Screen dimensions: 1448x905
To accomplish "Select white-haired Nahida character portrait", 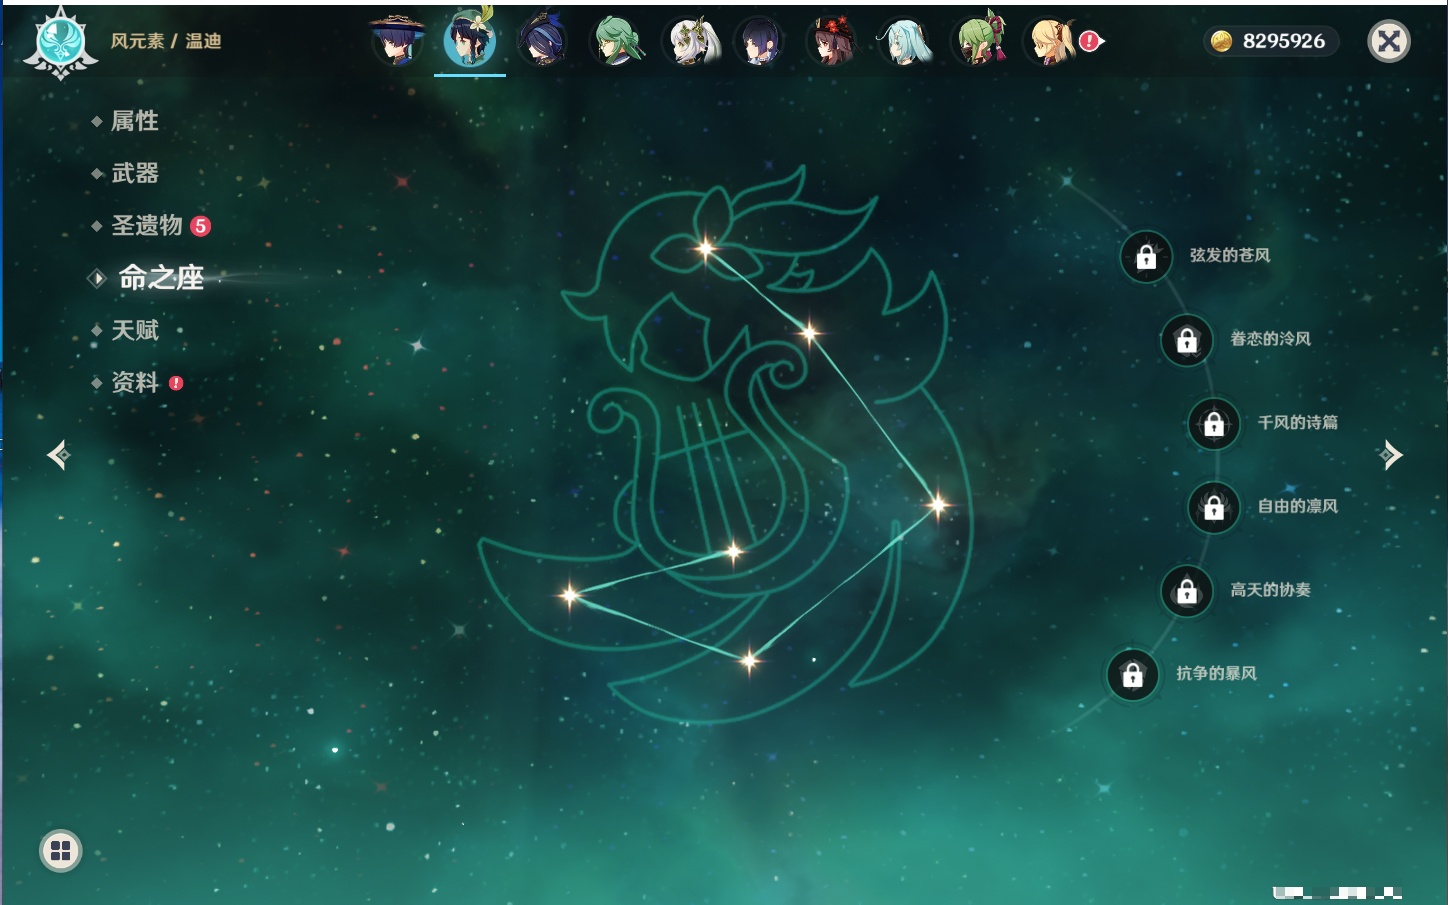I will [x=690, y=41].
